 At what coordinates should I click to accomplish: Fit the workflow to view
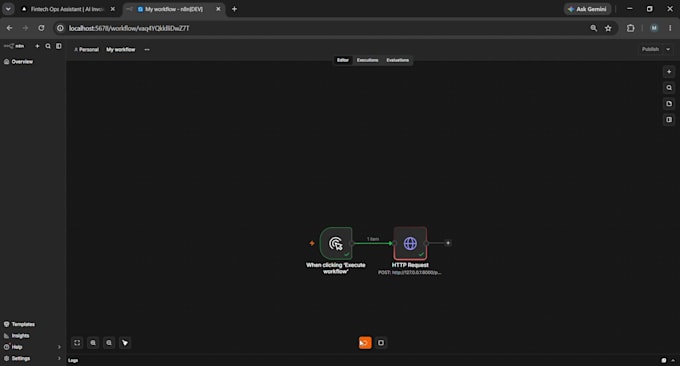point(77,343)
